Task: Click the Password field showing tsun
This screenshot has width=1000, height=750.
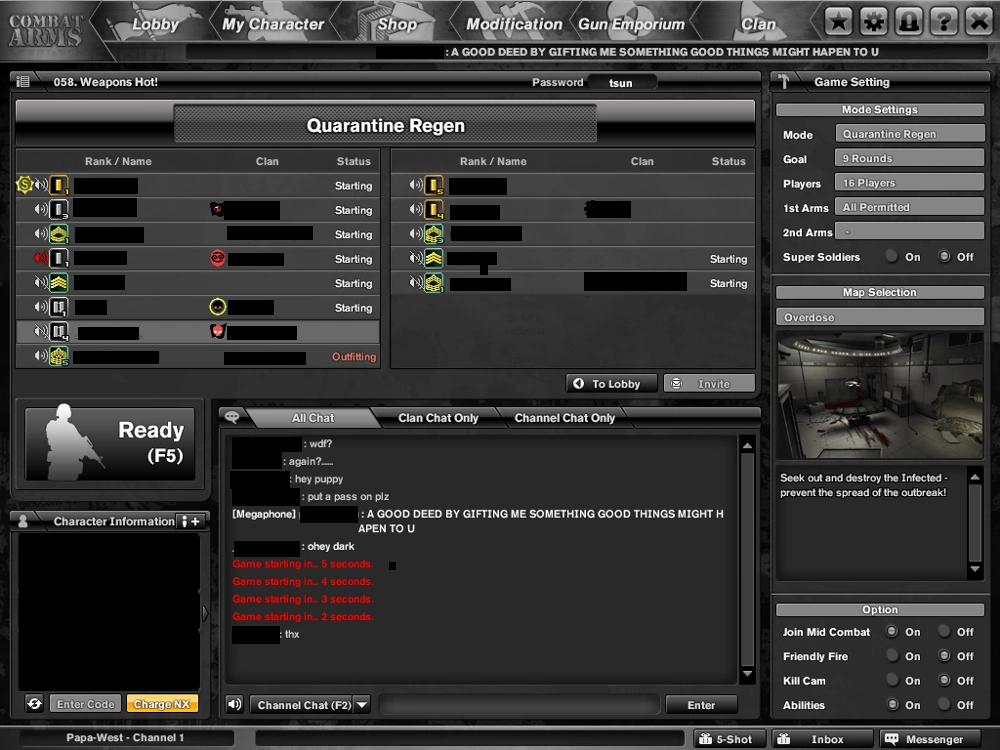Action: coord(622,82)
